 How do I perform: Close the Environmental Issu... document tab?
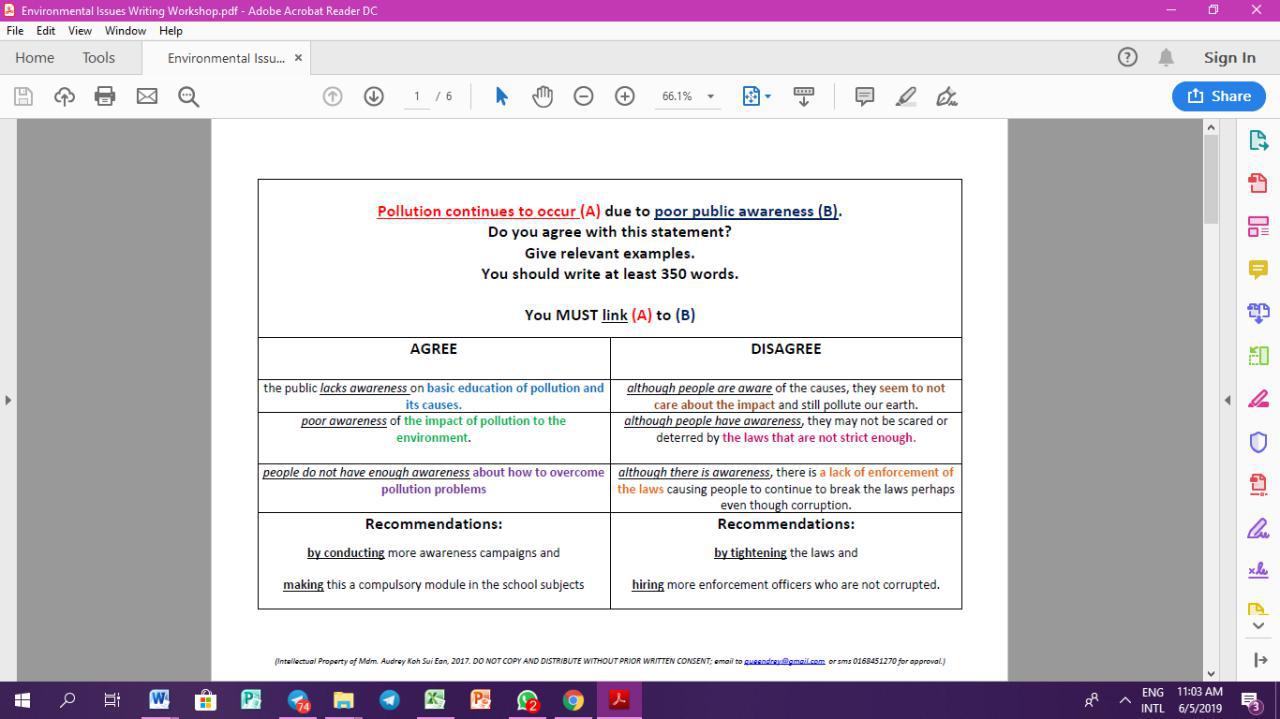coord(298,58)
